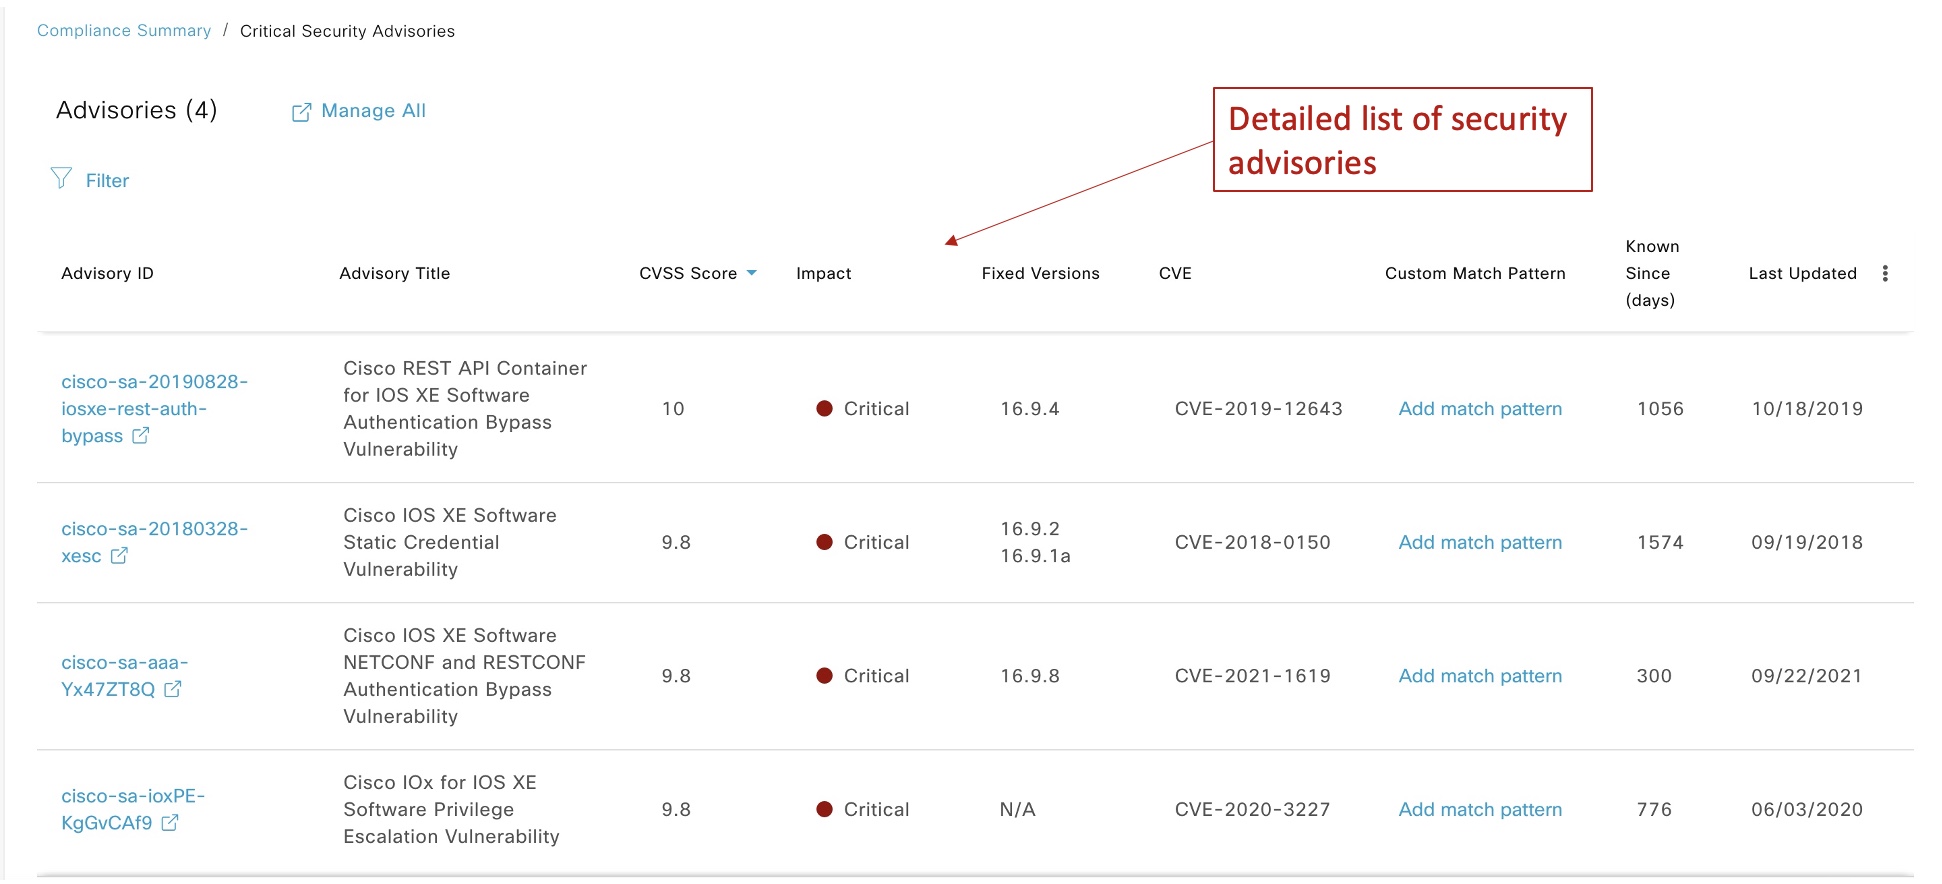Image resolution: width=1942 pixels, height=884 pixels.
Task: Click the Manage All external link icon
Action: (300, 112)
